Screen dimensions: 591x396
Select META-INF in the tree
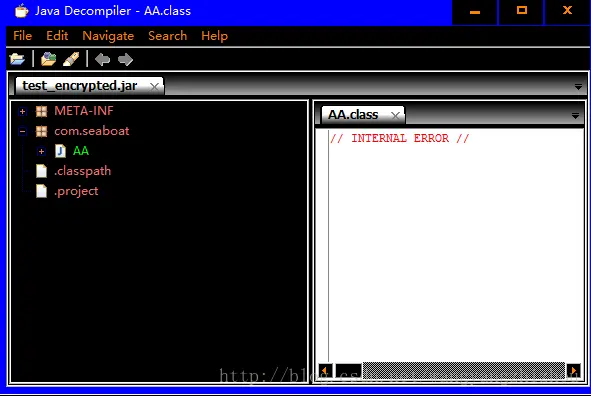pyautogui.click(x=84, y=111)
